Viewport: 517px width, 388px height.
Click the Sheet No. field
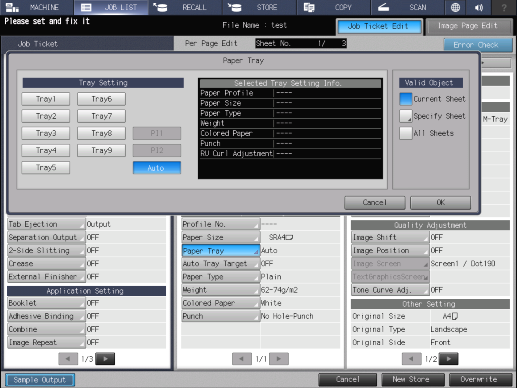point(301,43)
